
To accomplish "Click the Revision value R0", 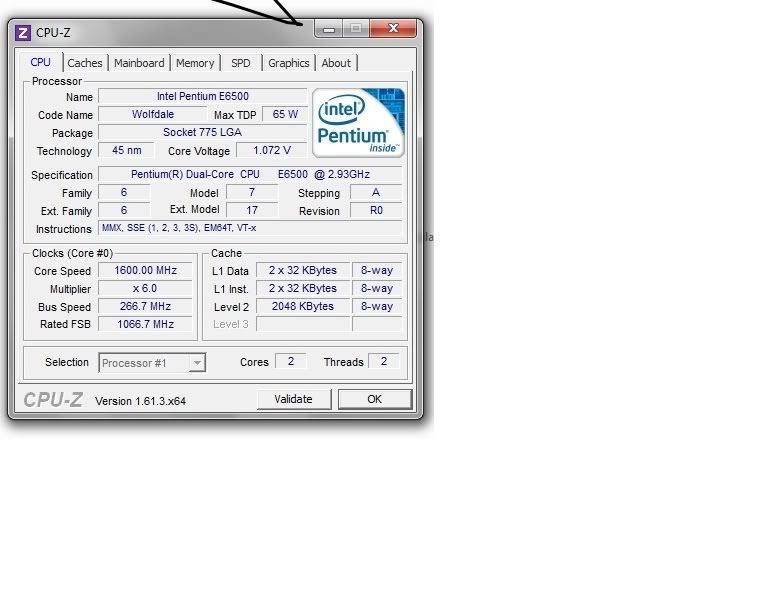I will pos(376,211).
